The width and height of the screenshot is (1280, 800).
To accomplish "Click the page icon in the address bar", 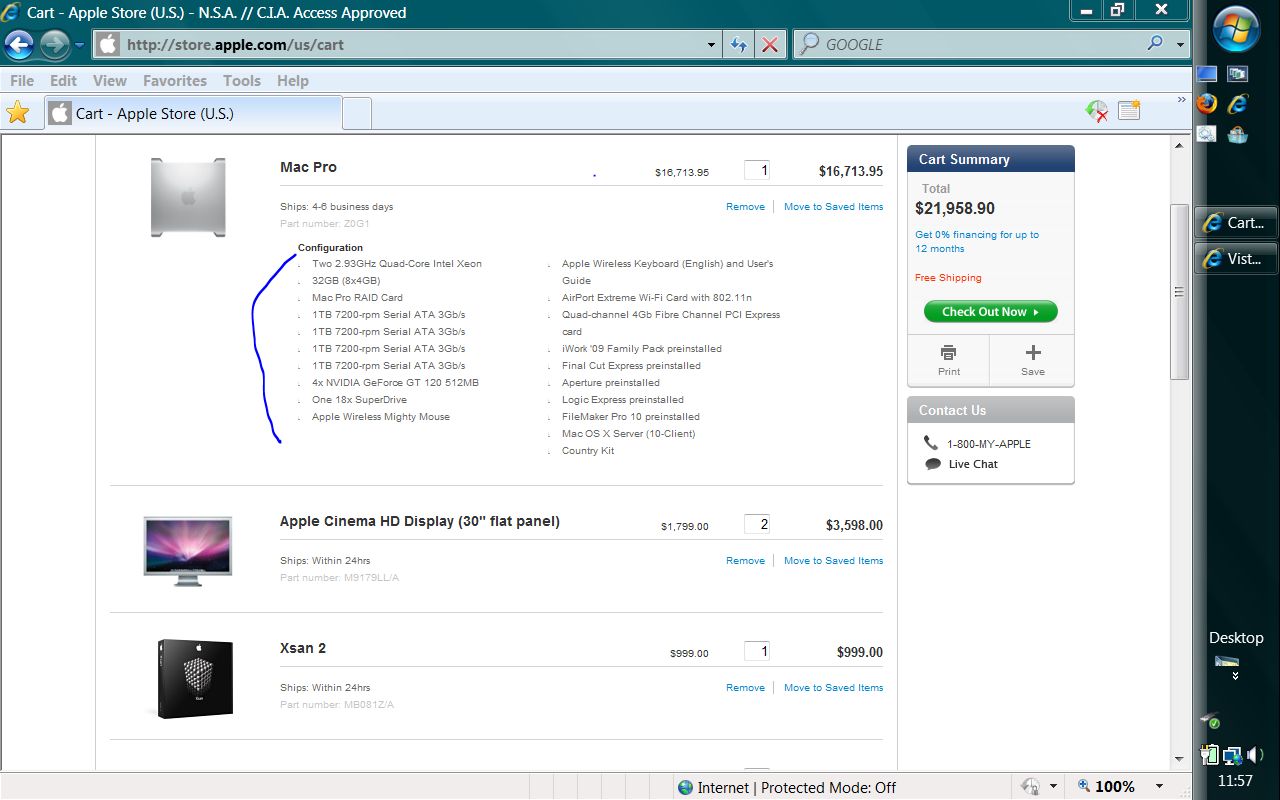I will click(x=108, y=45).
